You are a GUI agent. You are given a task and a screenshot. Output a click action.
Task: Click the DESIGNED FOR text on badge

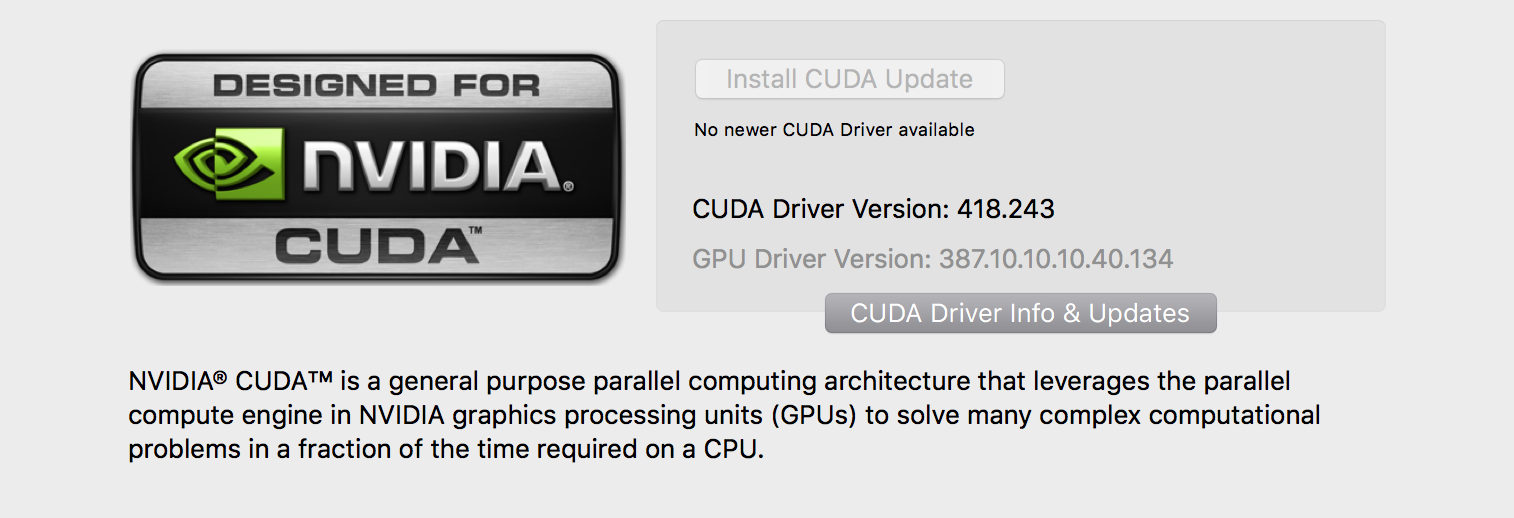tap(376, 85)
